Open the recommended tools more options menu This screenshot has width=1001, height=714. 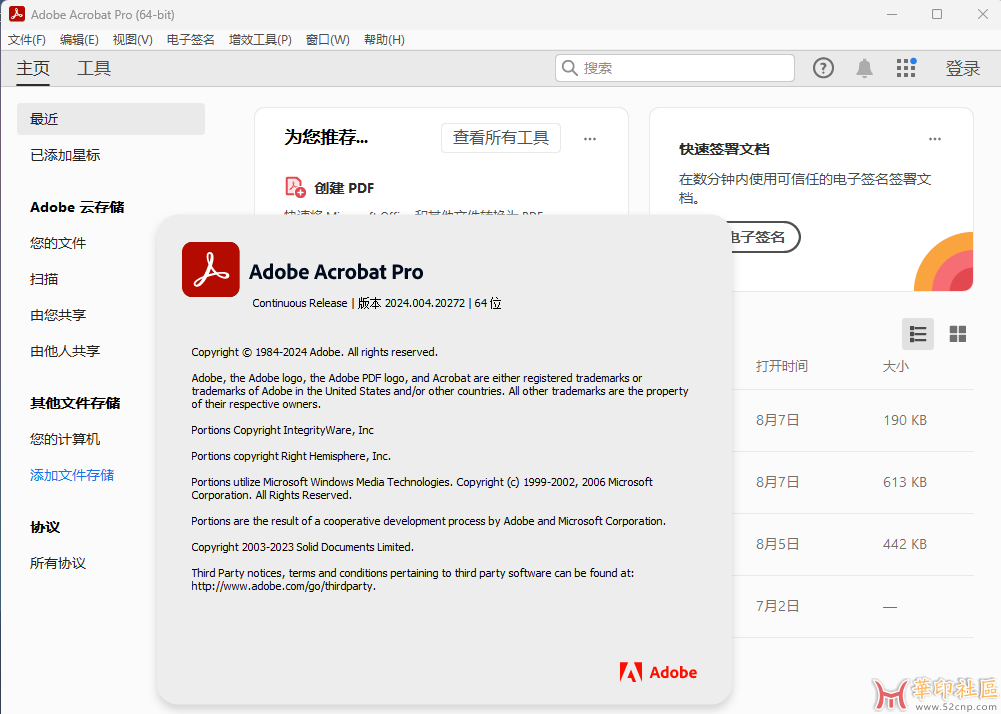[590, 139]
